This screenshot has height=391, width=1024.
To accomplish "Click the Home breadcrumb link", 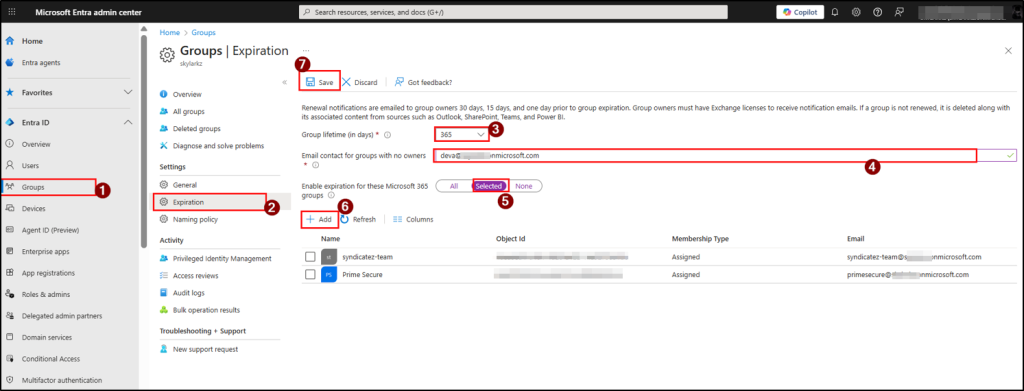I will [x=169, y=33].
